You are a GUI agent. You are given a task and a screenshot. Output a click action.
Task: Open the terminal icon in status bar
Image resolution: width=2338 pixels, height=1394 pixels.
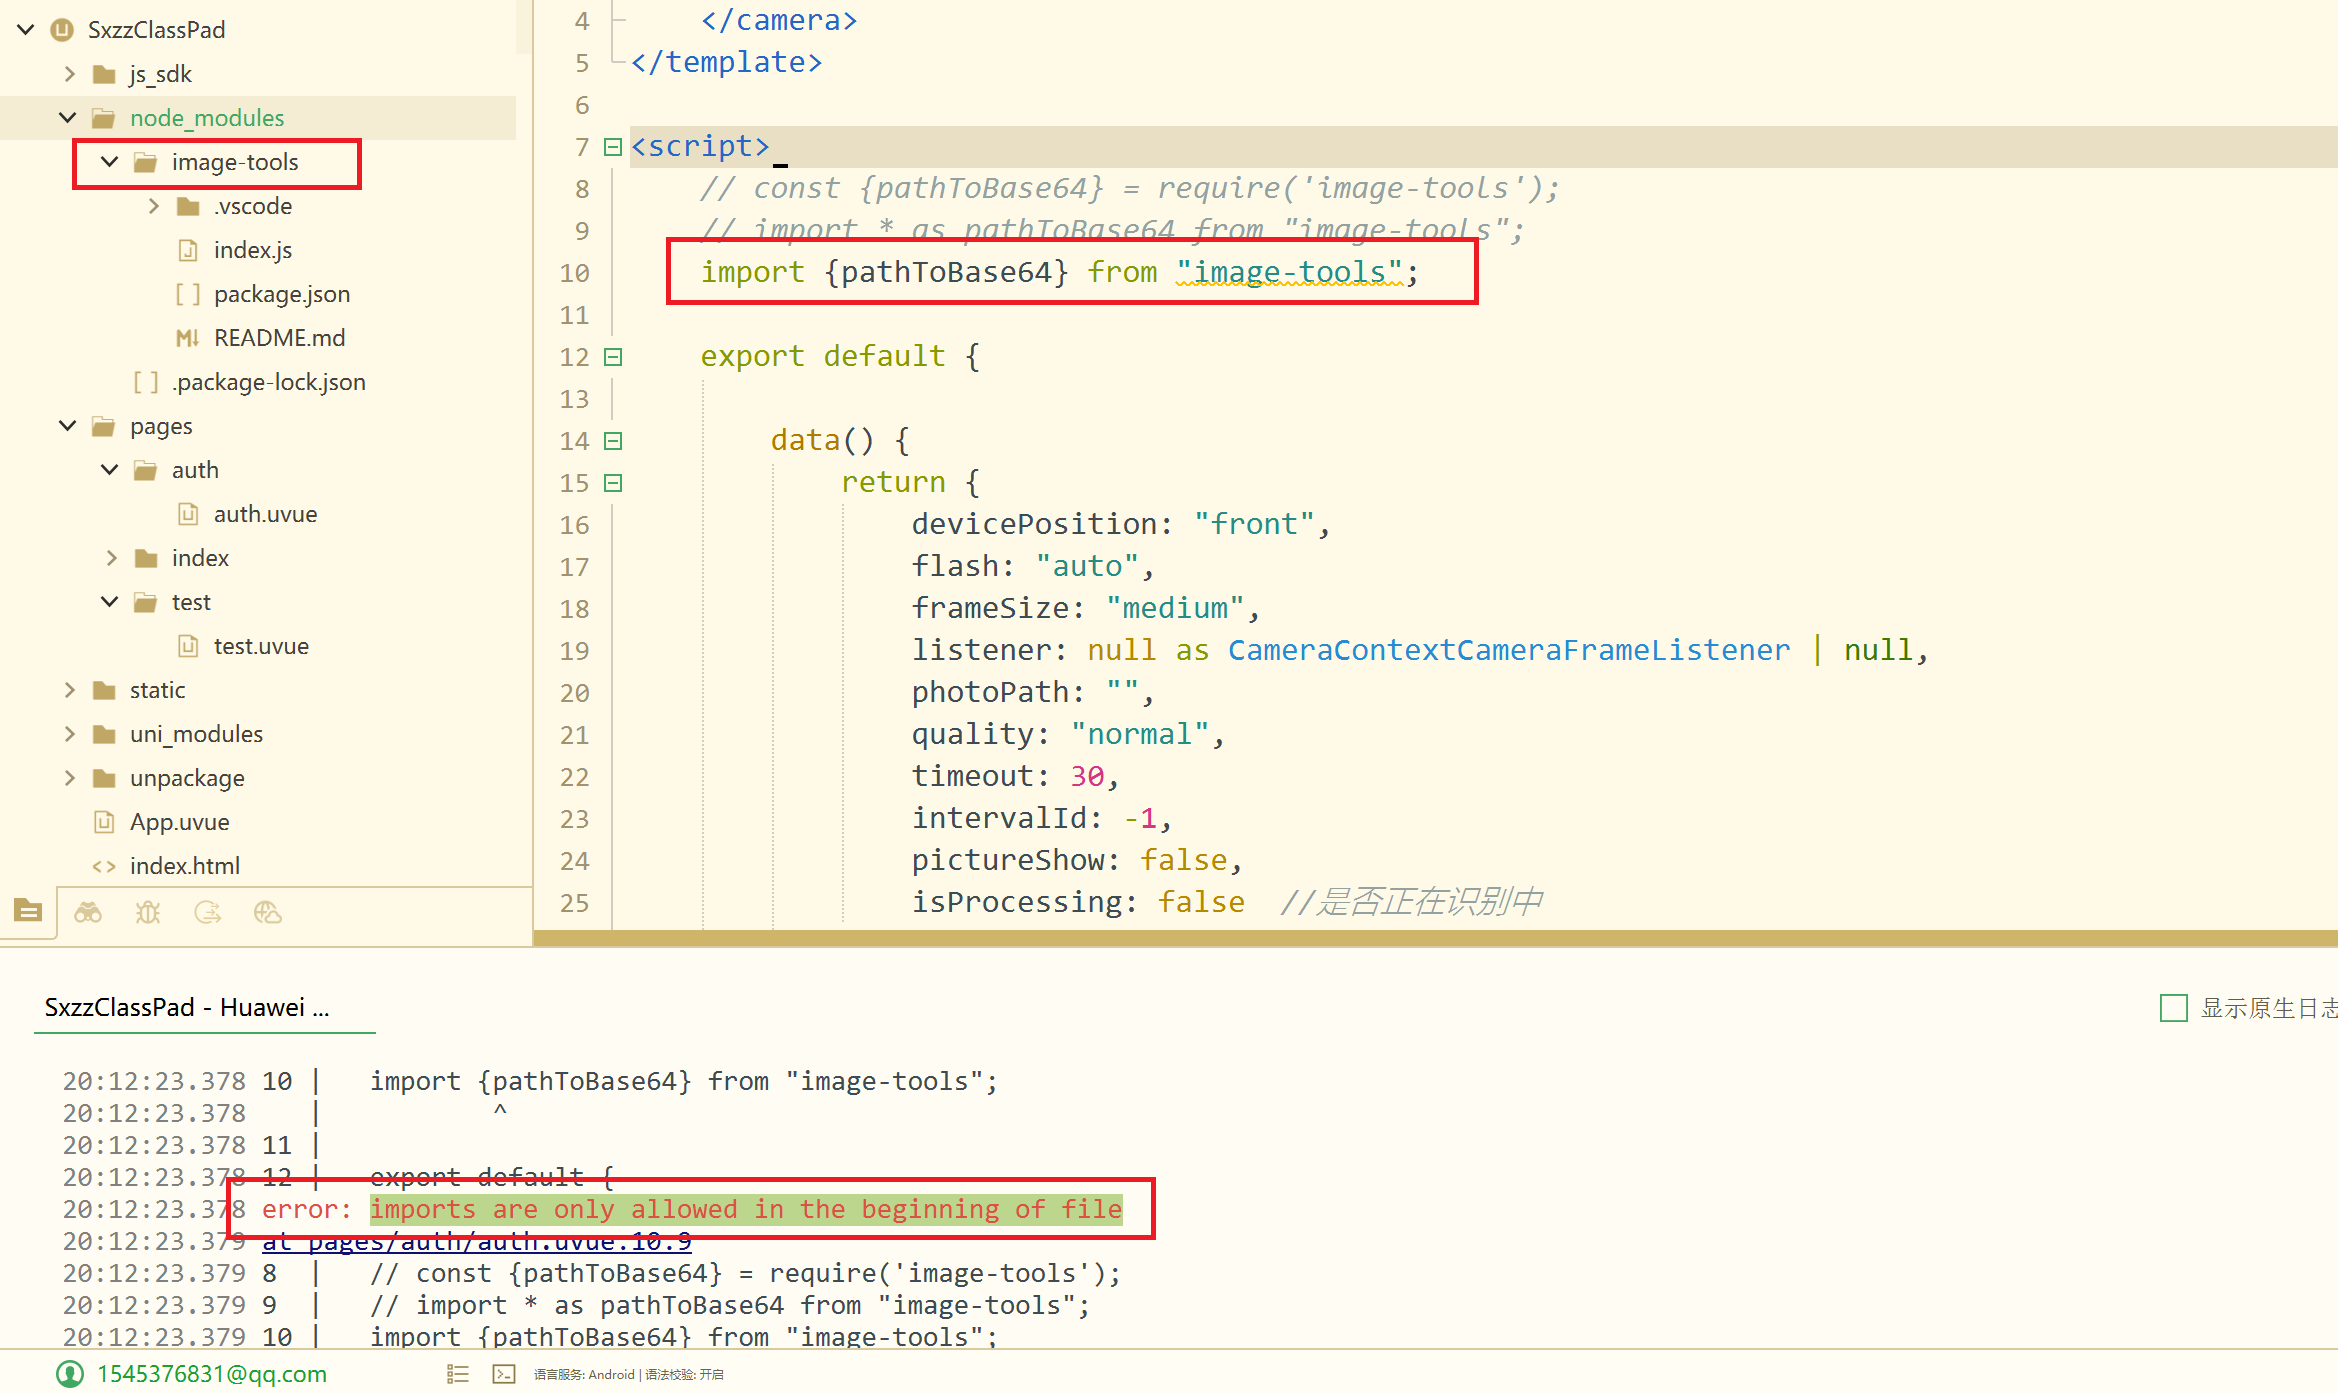504,1374
